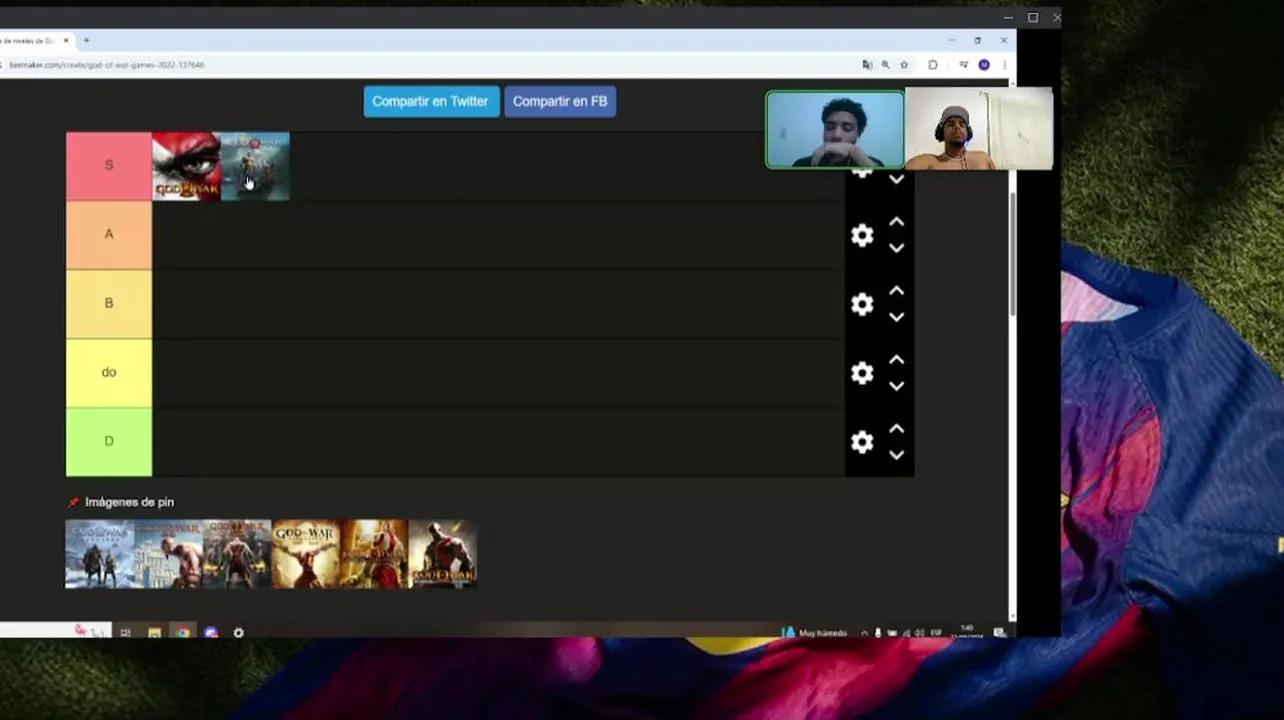Open the Chrome three-dot menu
Image resolution: width=1284 pixels, height=720 pixels.
pos(1004,65)
